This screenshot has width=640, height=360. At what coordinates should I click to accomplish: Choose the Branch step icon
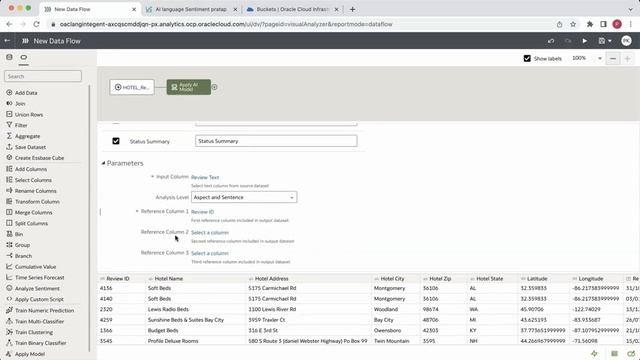tap(9, 256)
